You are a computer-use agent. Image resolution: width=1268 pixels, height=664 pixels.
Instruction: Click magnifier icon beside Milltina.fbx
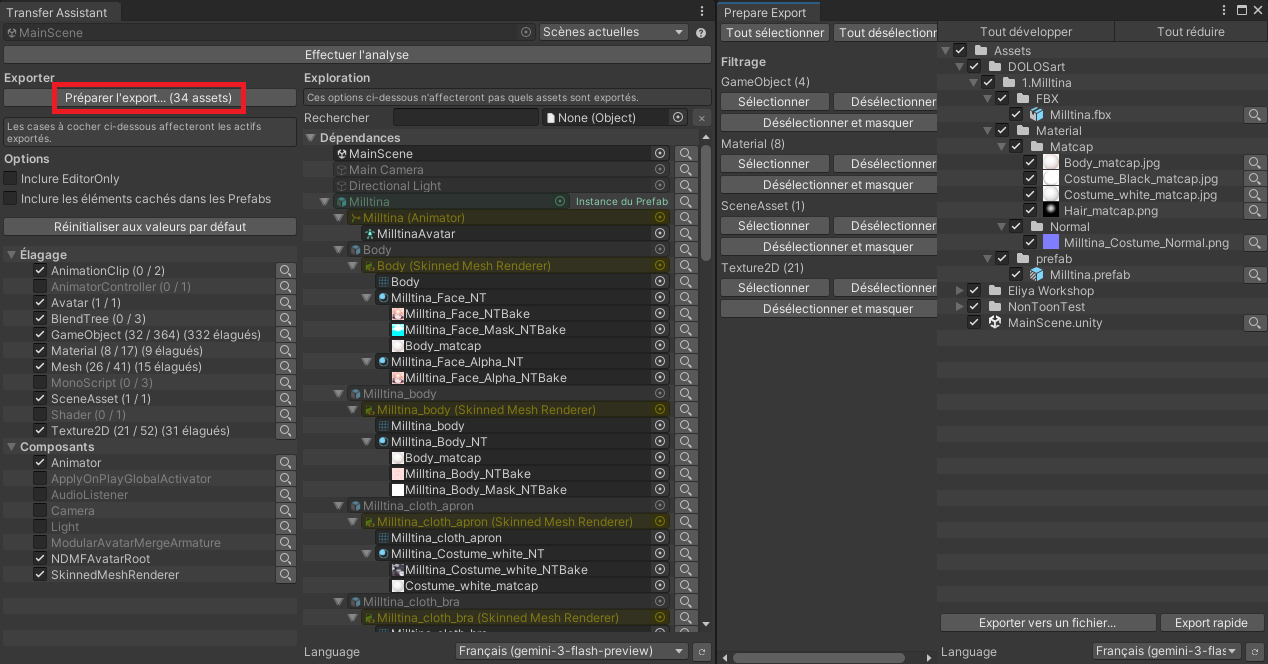1254,115
